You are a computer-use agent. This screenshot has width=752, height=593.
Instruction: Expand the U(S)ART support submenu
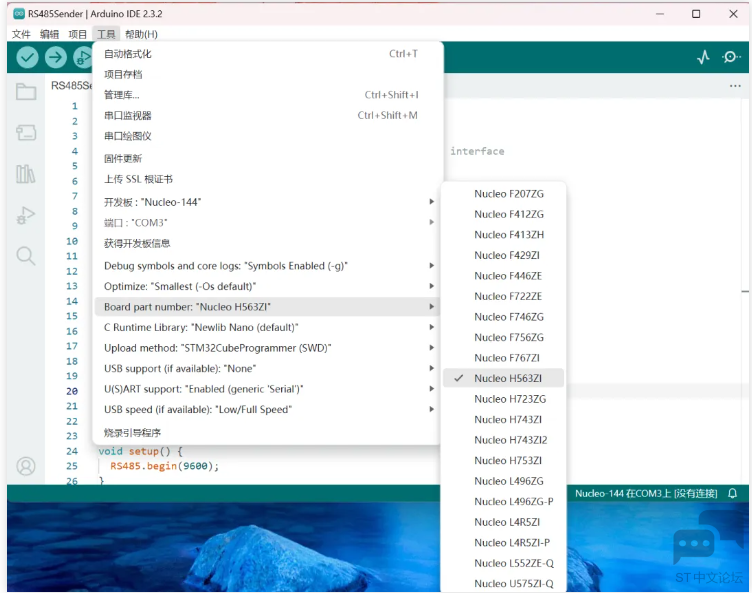click(x=267, y=389)
